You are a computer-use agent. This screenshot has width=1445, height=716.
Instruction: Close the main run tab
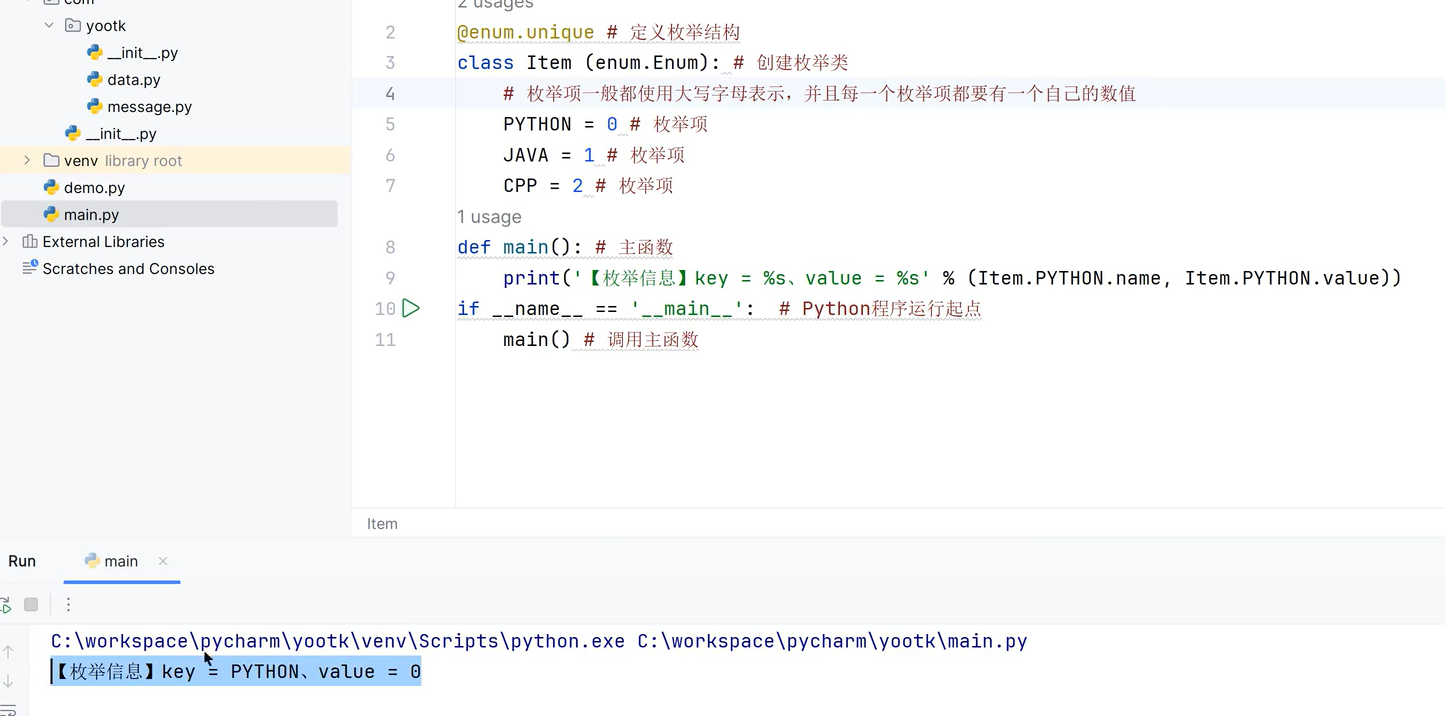pyautogui.click(x=163, y=562)
